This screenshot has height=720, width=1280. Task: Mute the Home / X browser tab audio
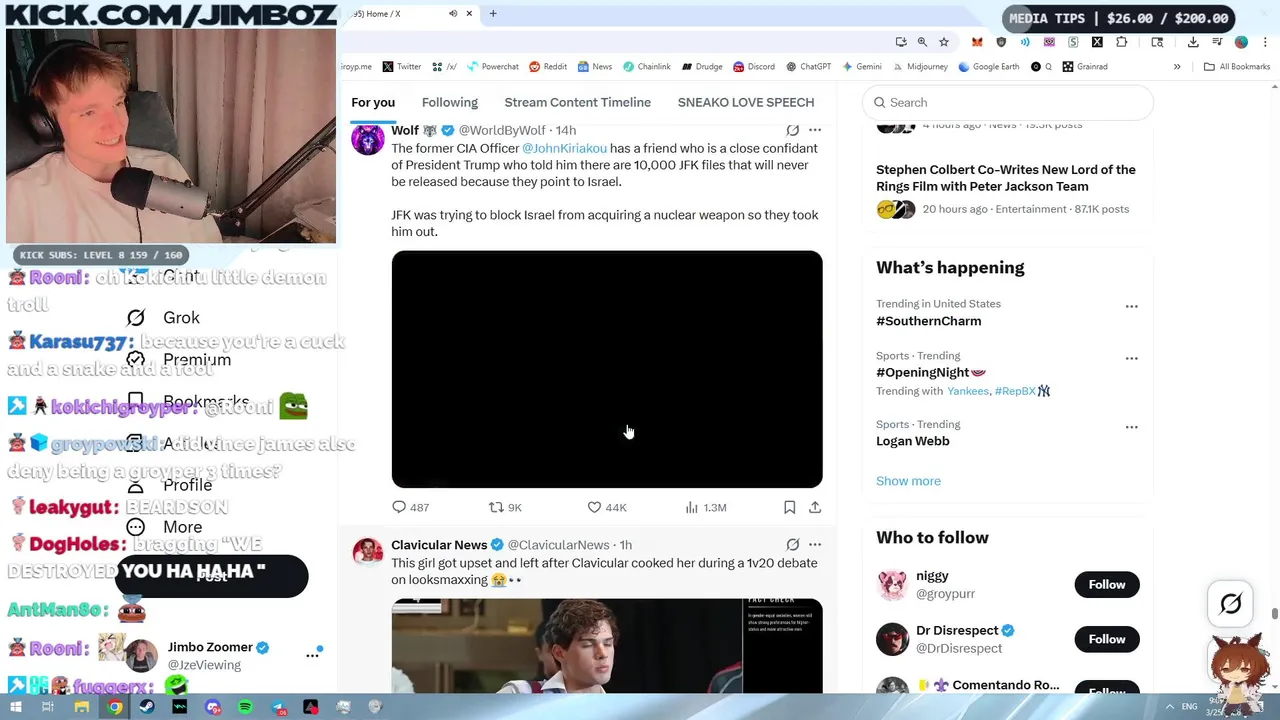coord(453,14)
